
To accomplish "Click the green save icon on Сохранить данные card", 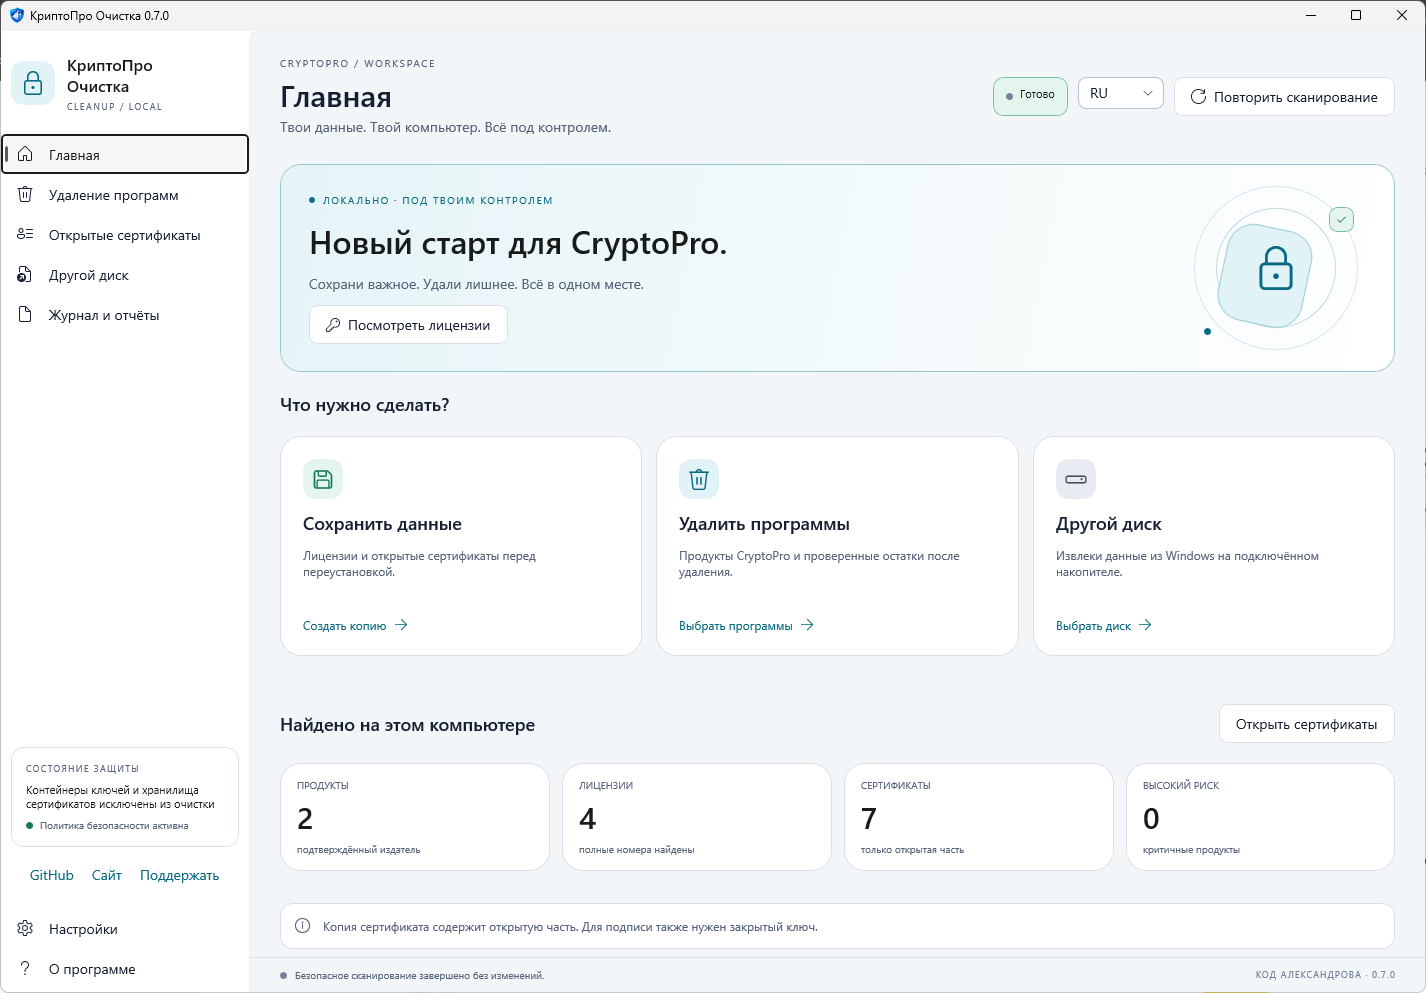I will click(323, 479).
